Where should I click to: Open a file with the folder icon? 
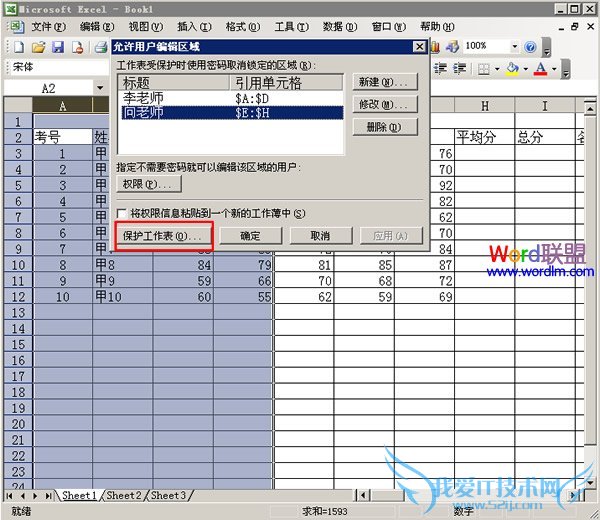[x=38, y=47]
